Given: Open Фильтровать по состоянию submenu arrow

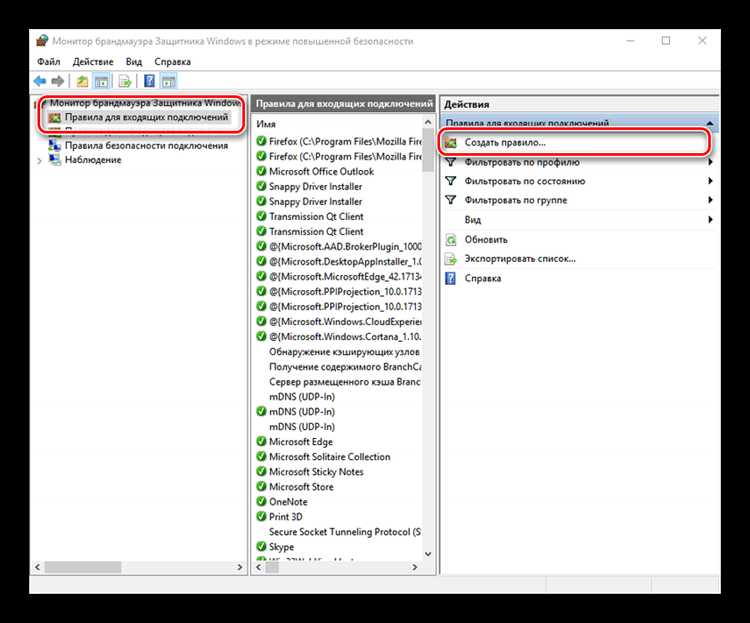Looking at the screenshot, I should [710, 182].
